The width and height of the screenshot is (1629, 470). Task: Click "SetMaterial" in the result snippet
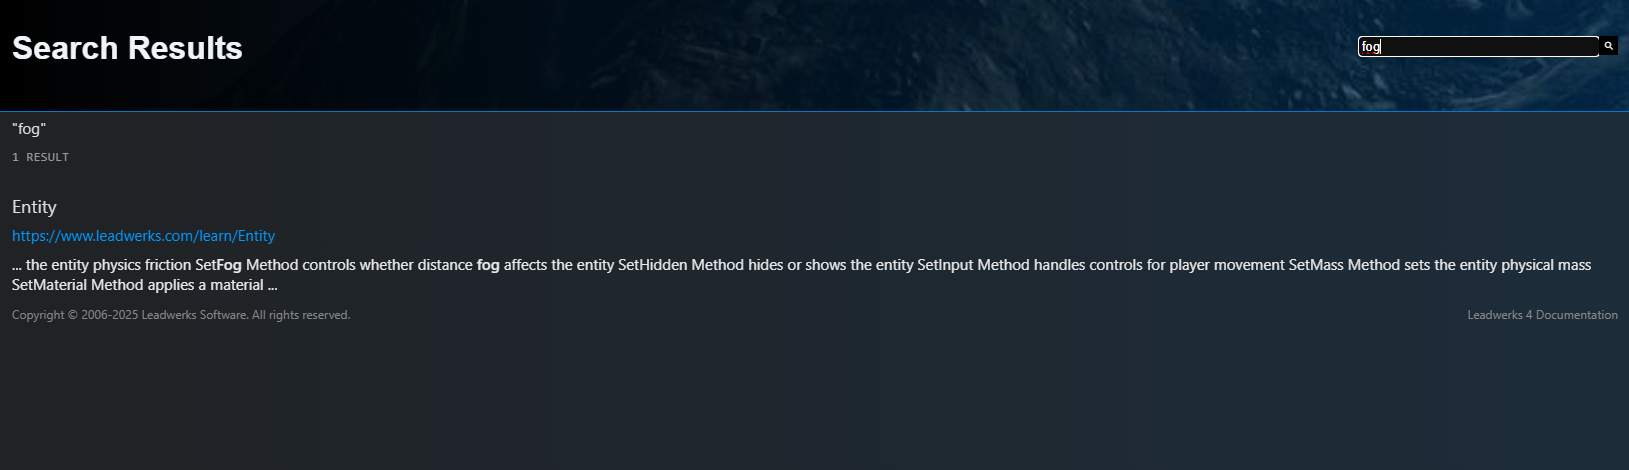pos(49,285)
